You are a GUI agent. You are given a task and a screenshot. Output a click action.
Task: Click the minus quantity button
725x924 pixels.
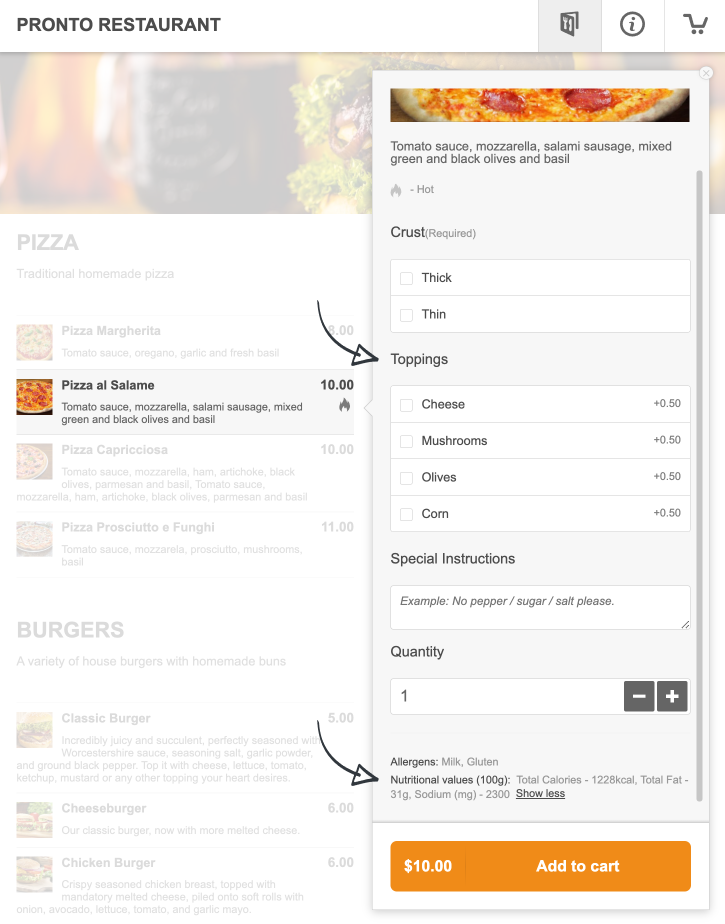(x=639, y=697)
